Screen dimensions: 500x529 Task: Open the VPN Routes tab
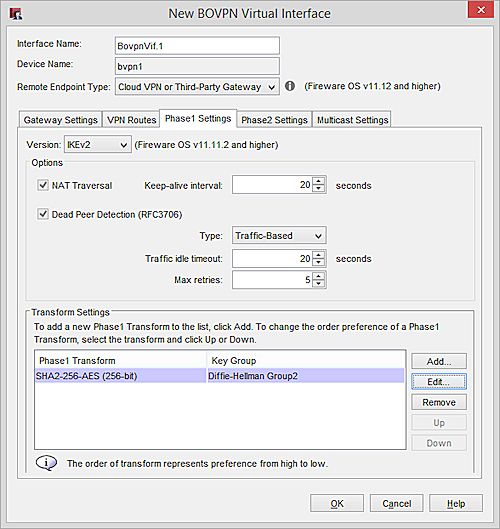131,120
